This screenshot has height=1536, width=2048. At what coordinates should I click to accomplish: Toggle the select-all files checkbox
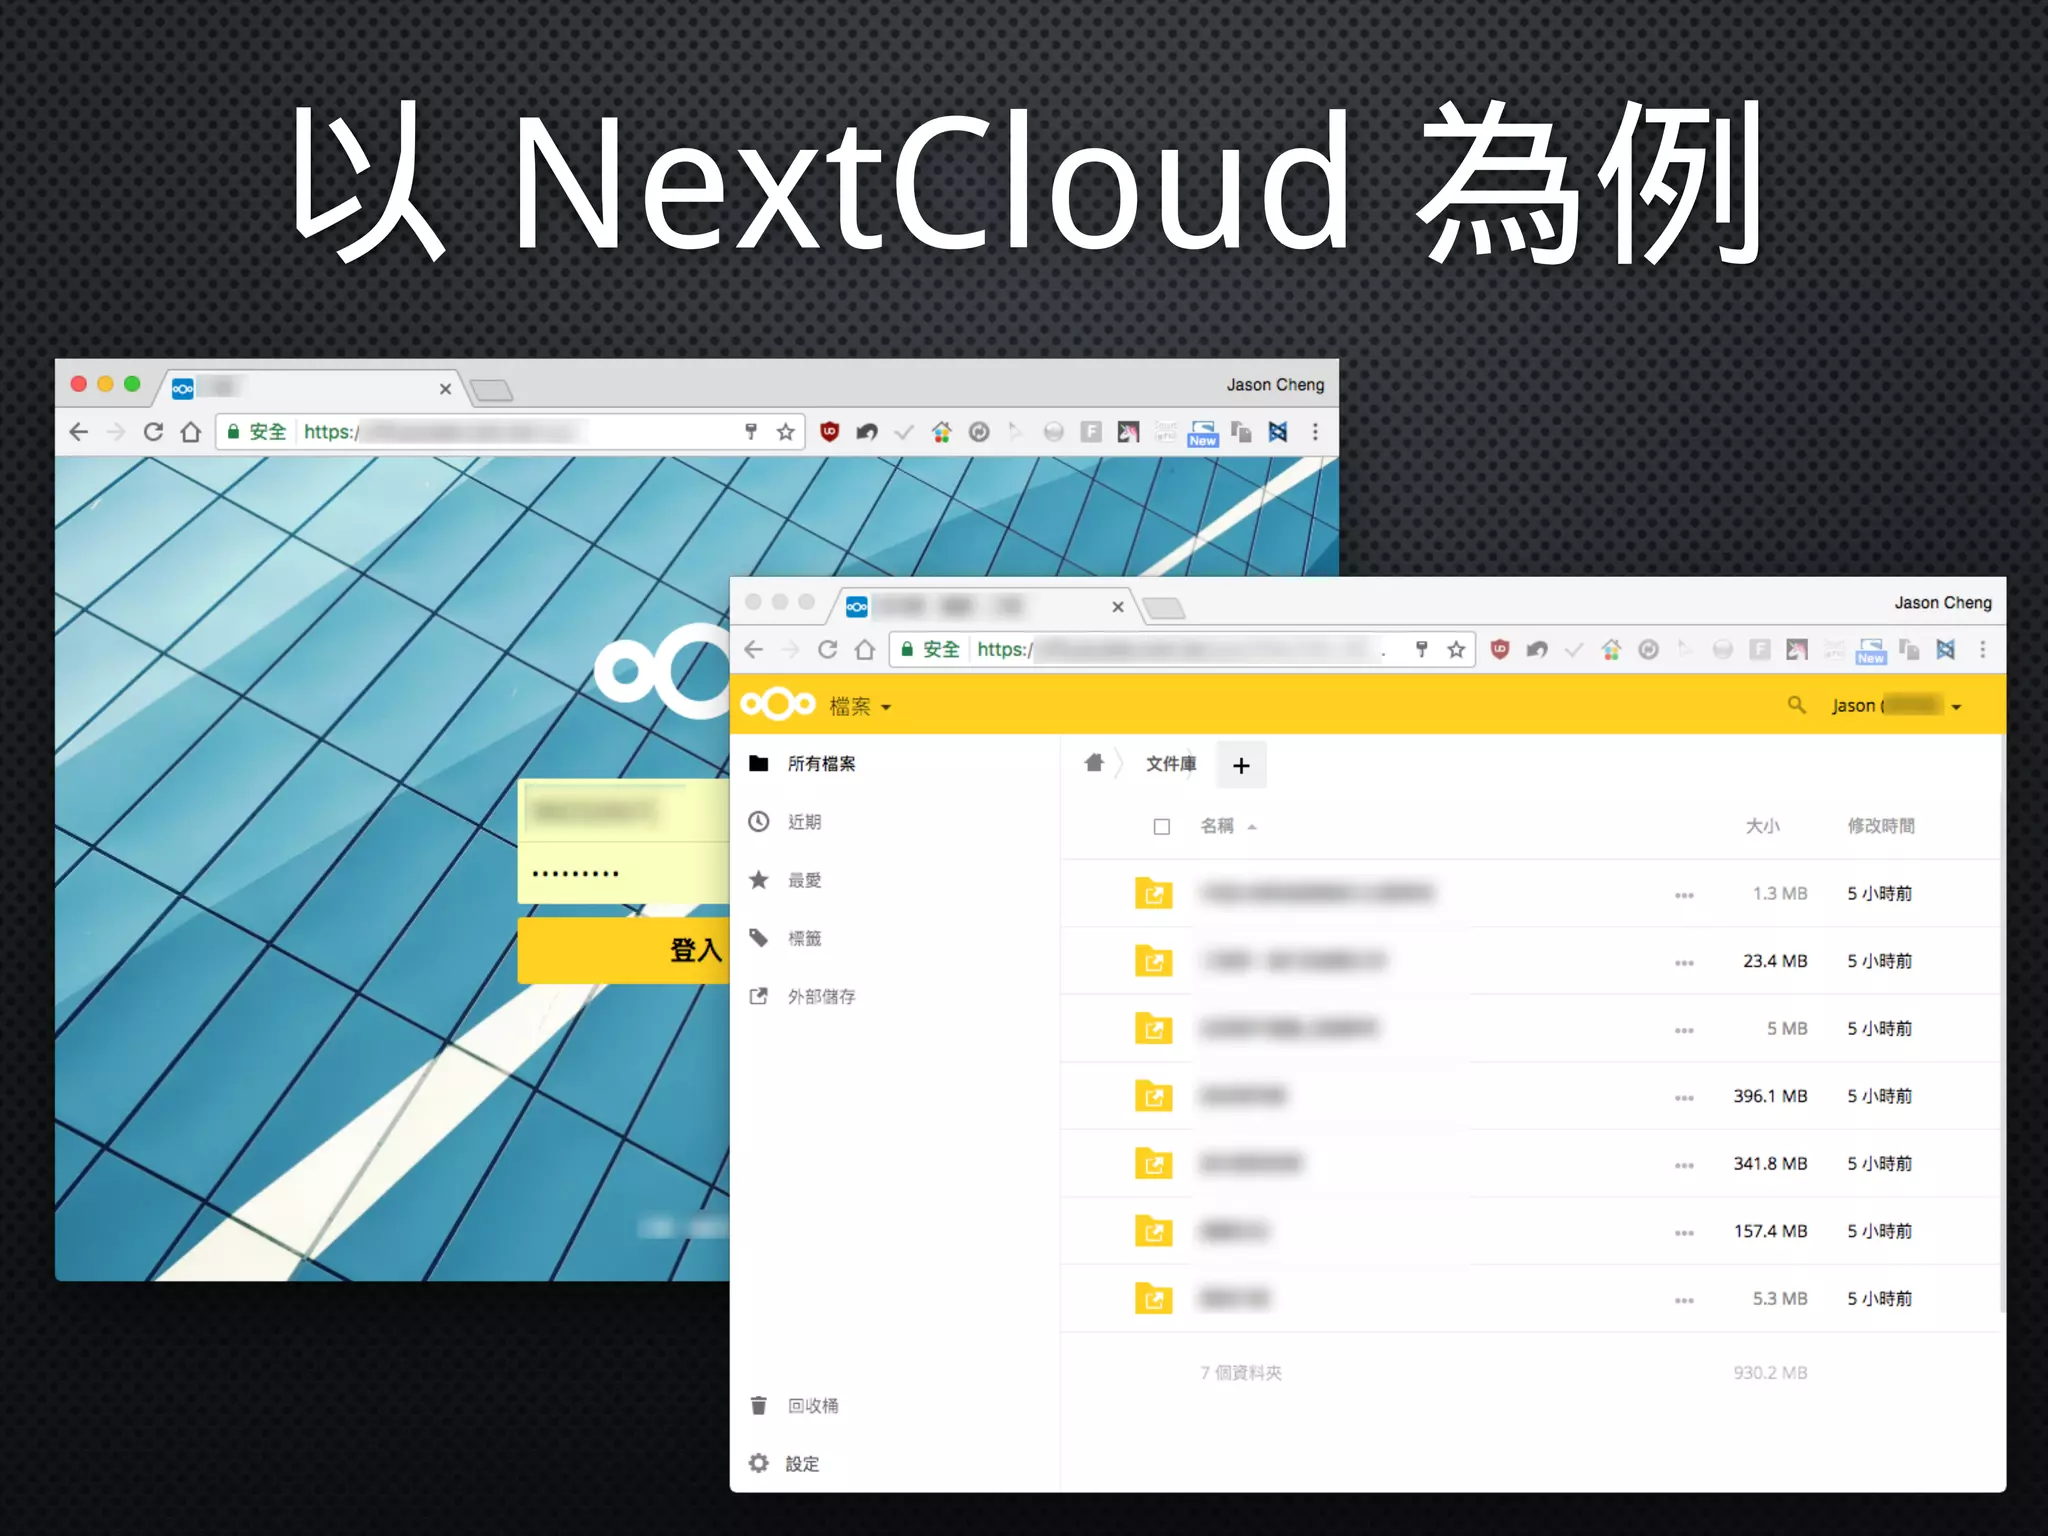[x=1161, y=827]
